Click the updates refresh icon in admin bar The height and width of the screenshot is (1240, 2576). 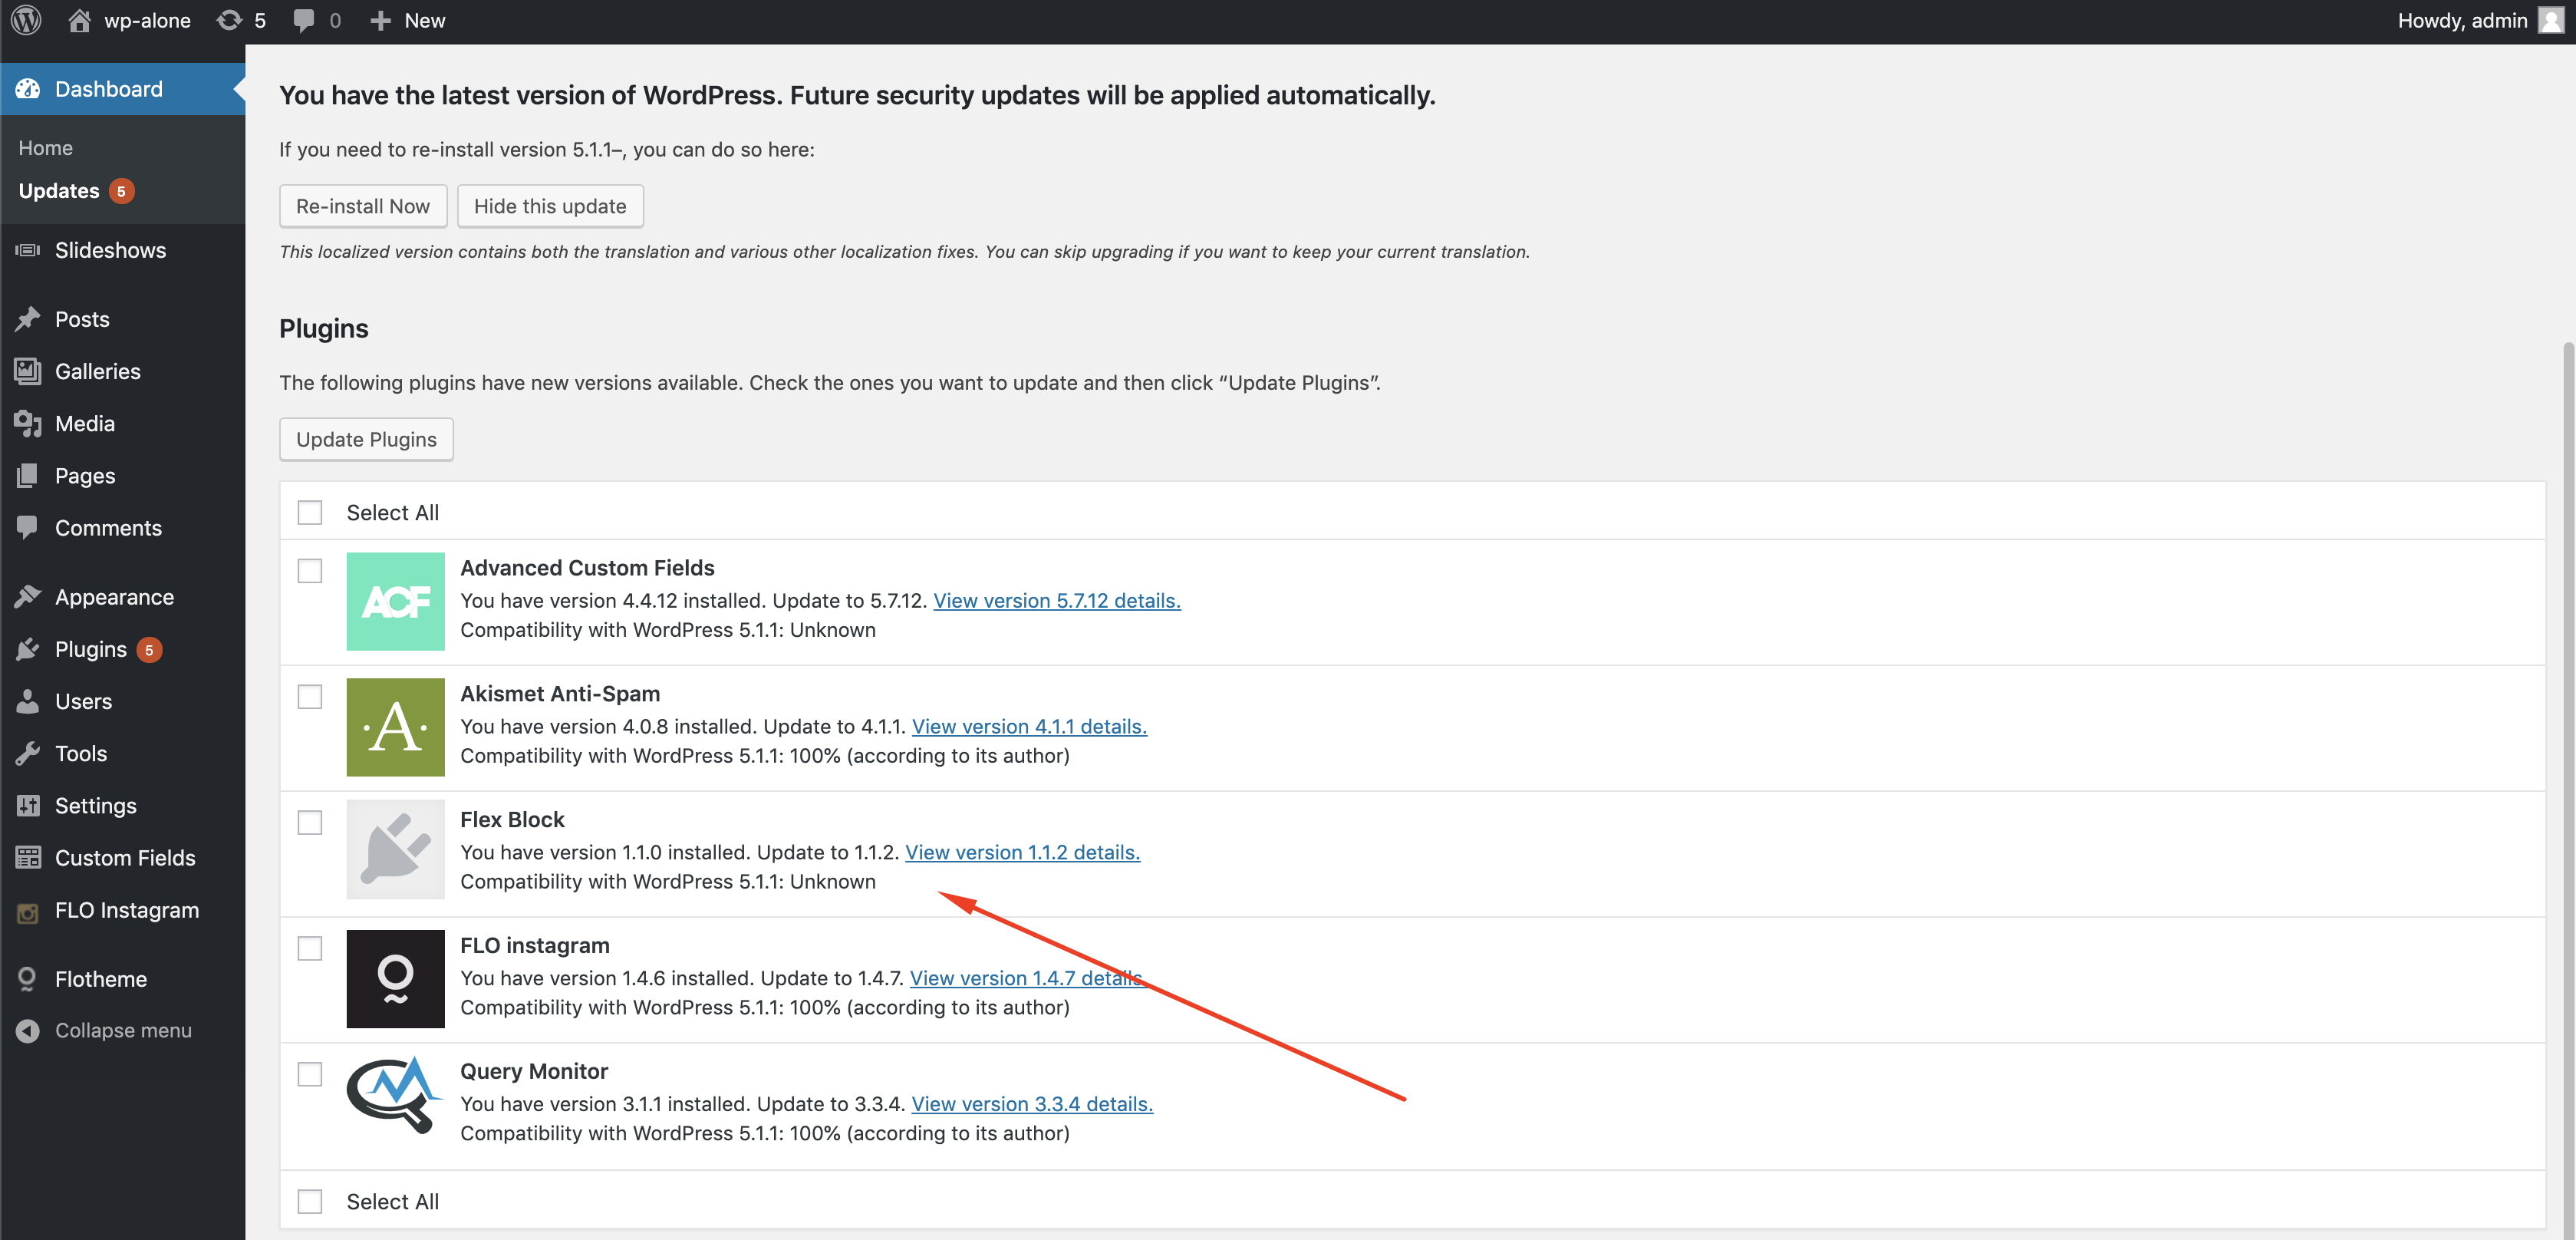click(230, 20)
